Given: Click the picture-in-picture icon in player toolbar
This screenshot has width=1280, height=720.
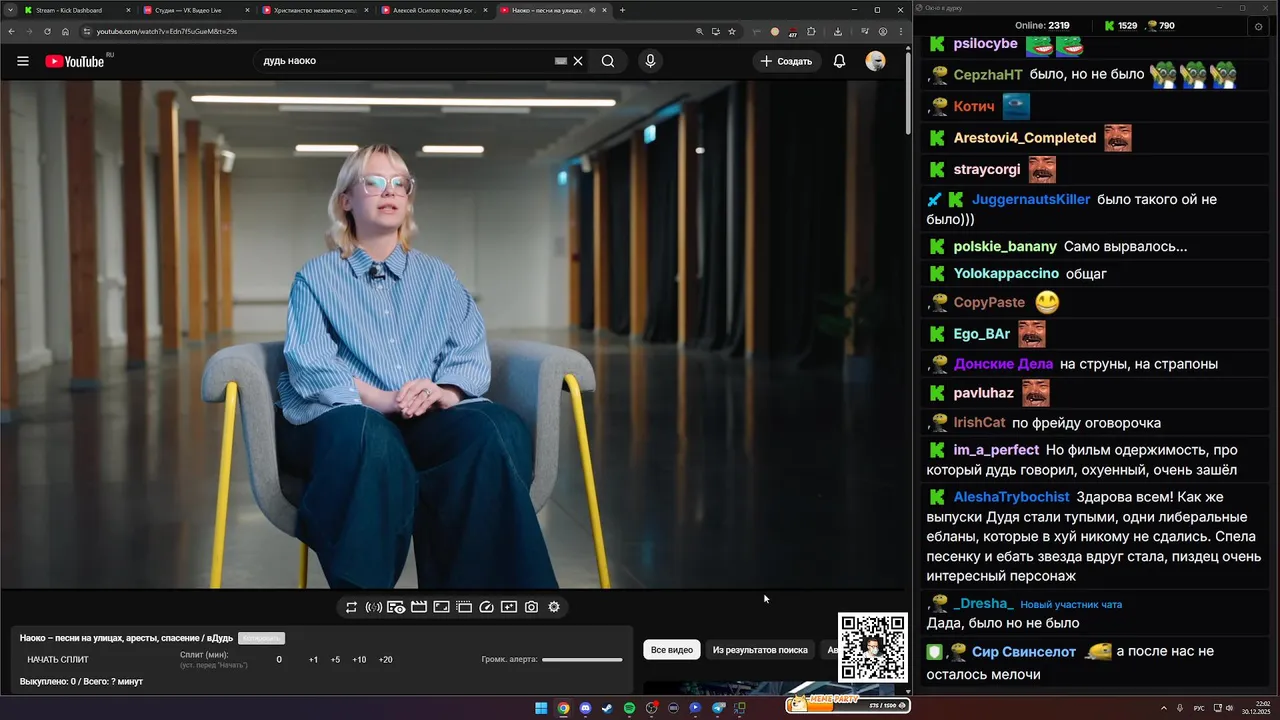Looking at the screenshot, I should (441, 607).
